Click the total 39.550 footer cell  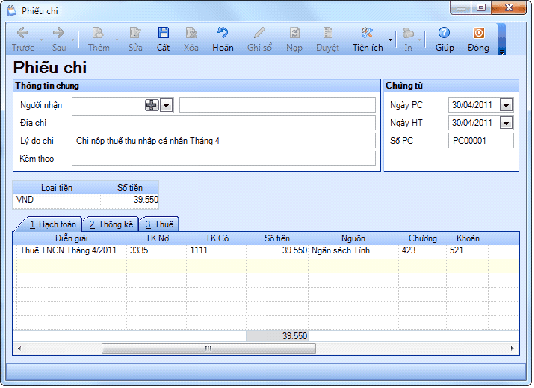tap(277, 336)
